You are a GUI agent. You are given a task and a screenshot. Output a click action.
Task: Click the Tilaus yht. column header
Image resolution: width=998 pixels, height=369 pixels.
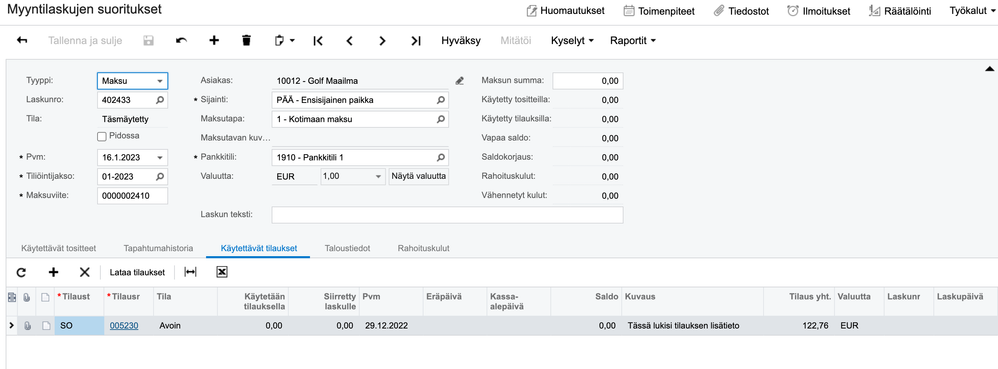(x=798, y=302)
